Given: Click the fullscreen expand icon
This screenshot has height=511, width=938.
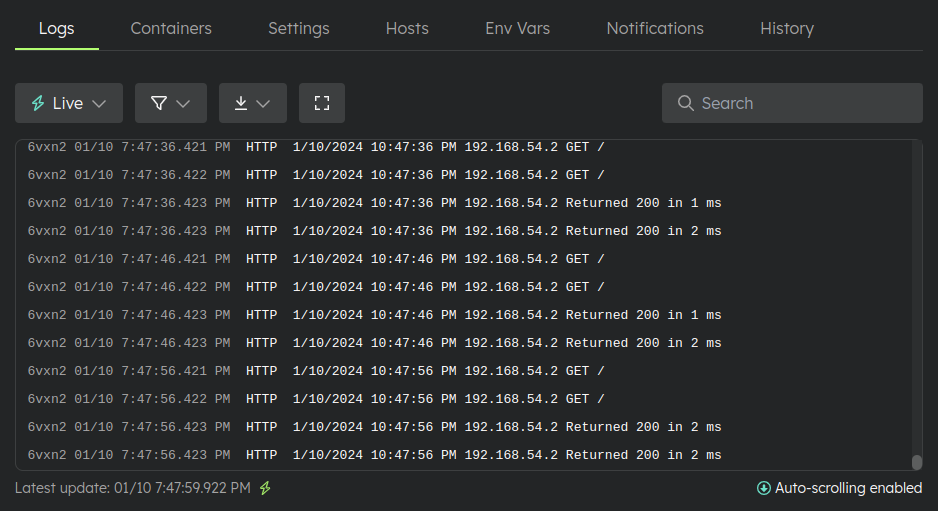Looking at the screenshot, I should (x=321, y=103).
